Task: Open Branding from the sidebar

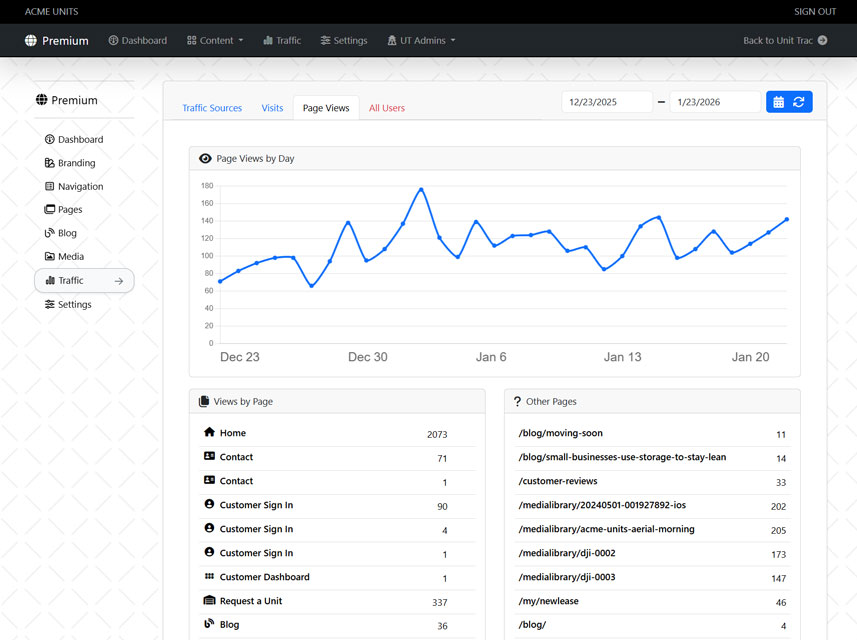Action: pyautogui.click(x=76, y=163)
